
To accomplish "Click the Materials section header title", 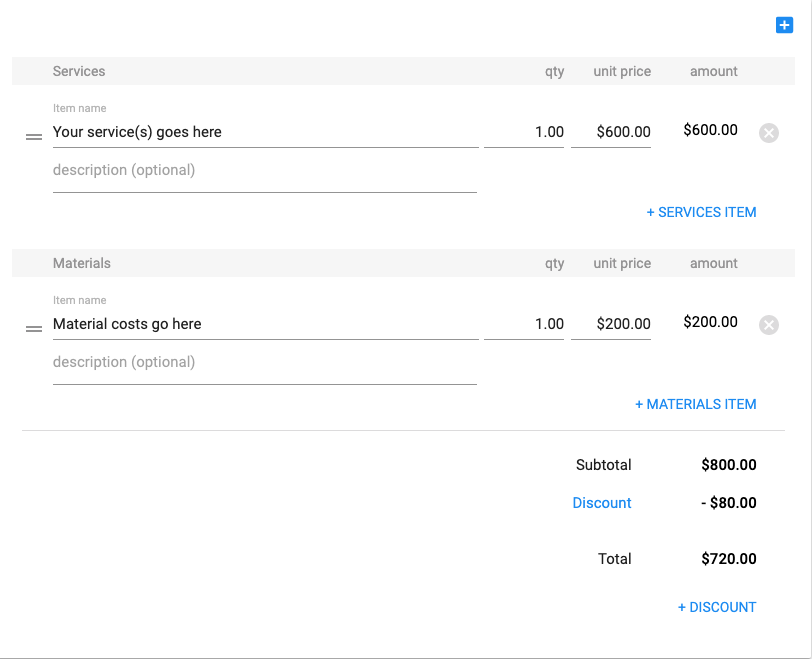I will (82, 263).
